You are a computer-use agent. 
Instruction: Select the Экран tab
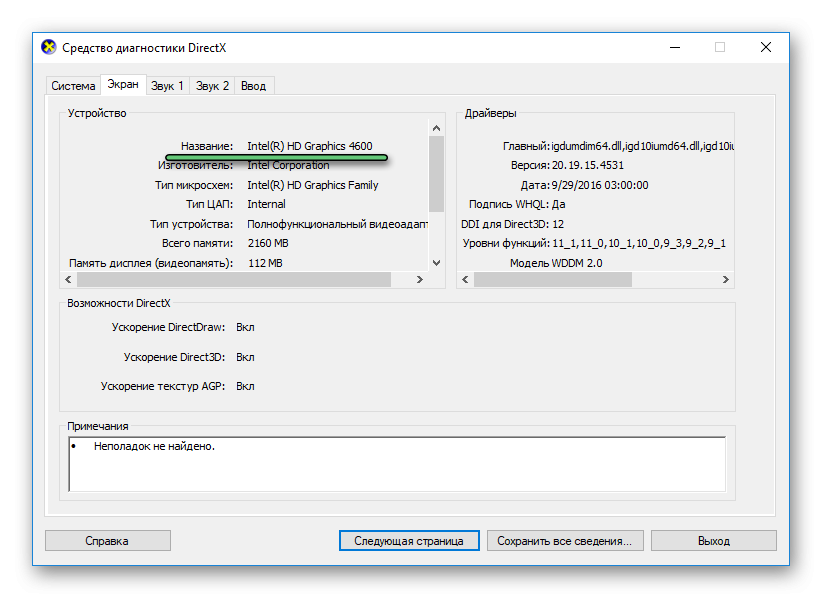123,84
